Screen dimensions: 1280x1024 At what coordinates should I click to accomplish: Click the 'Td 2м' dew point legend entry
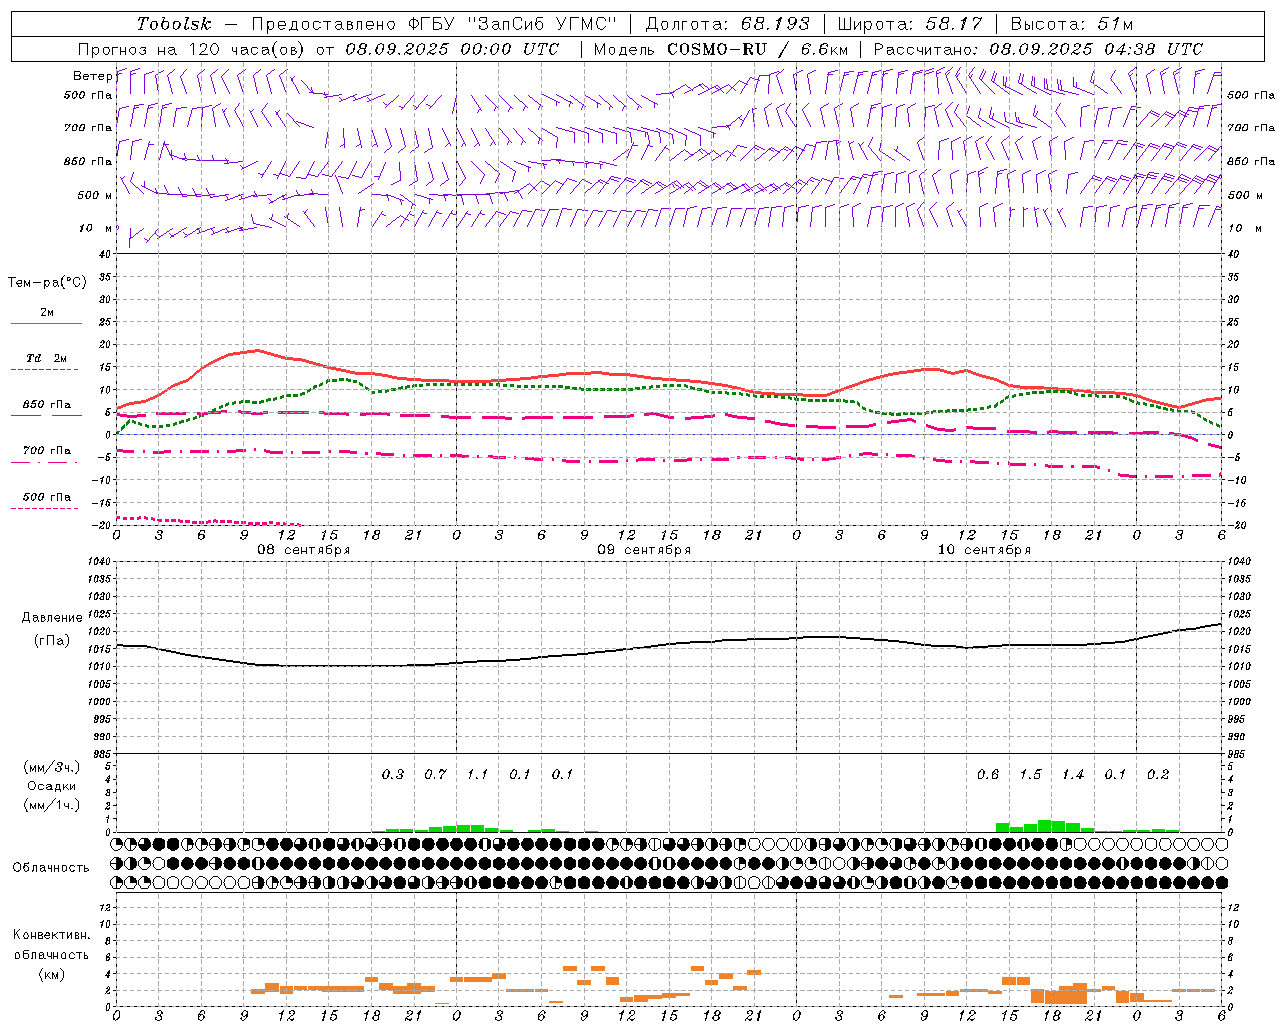[x=46, y=358]
